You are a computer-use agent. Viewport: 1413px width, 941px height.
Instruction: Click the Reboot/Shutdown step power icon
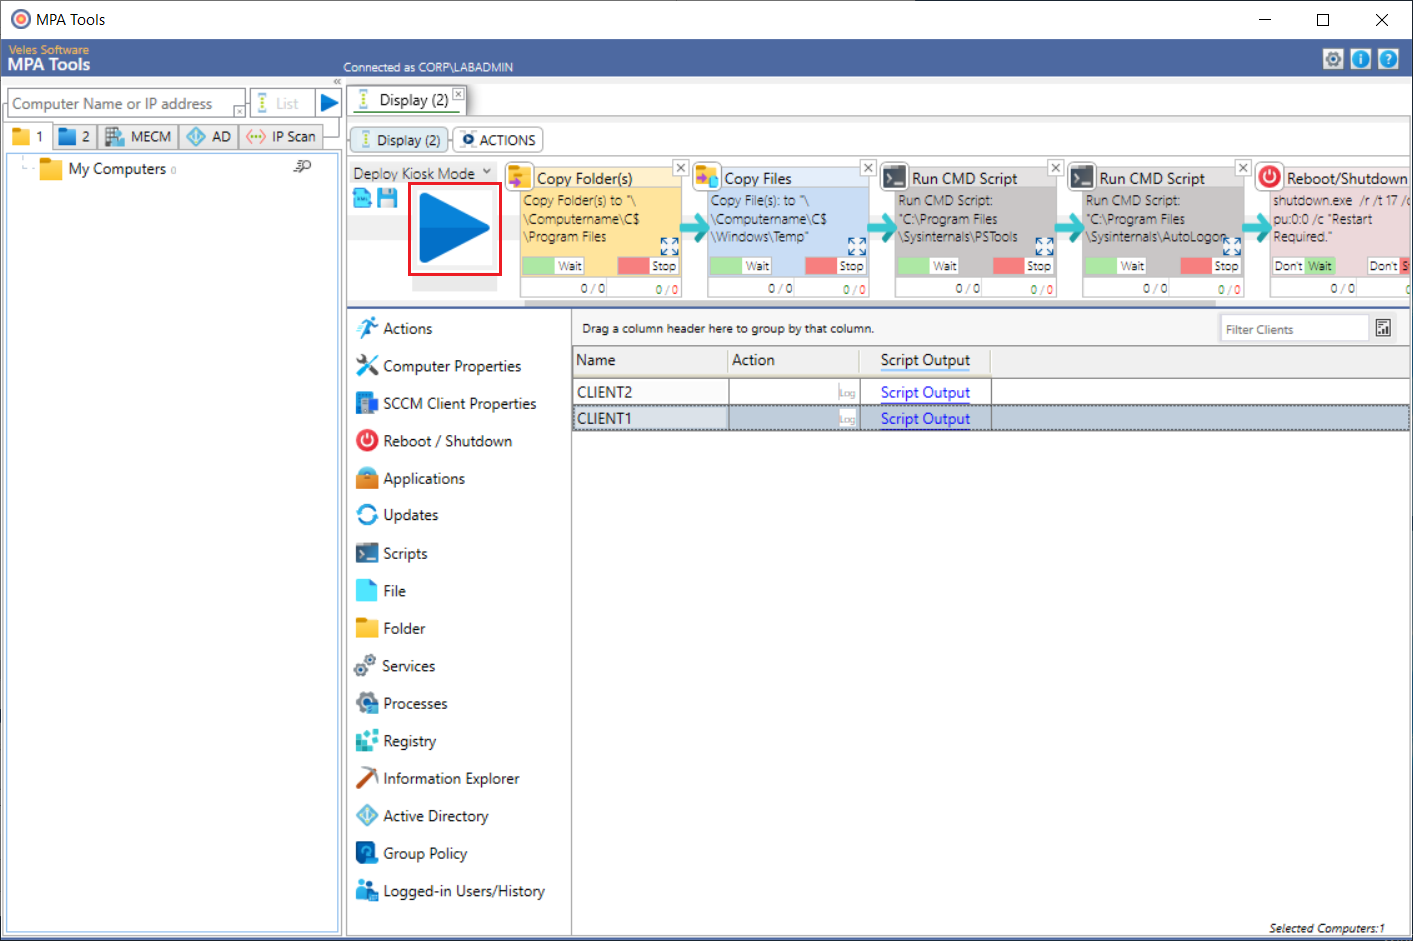pos(1269,177)
